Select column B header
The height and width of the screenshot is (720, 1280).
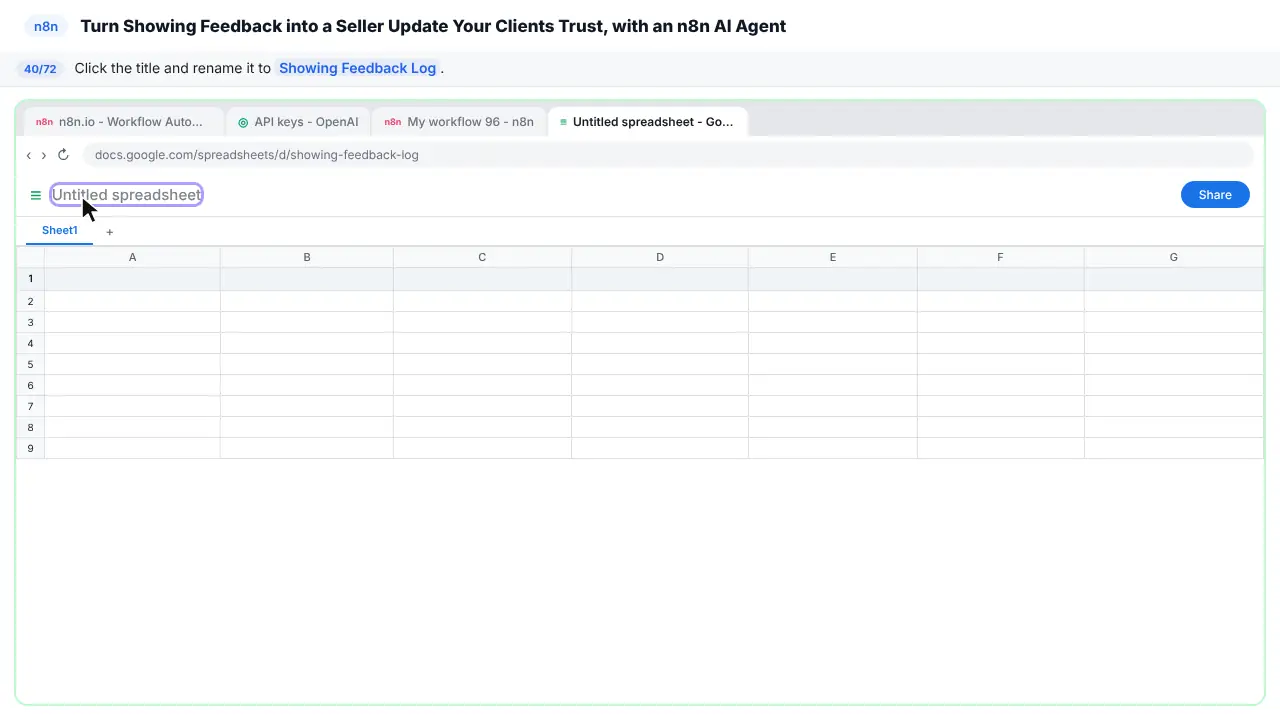click(307, 257)
